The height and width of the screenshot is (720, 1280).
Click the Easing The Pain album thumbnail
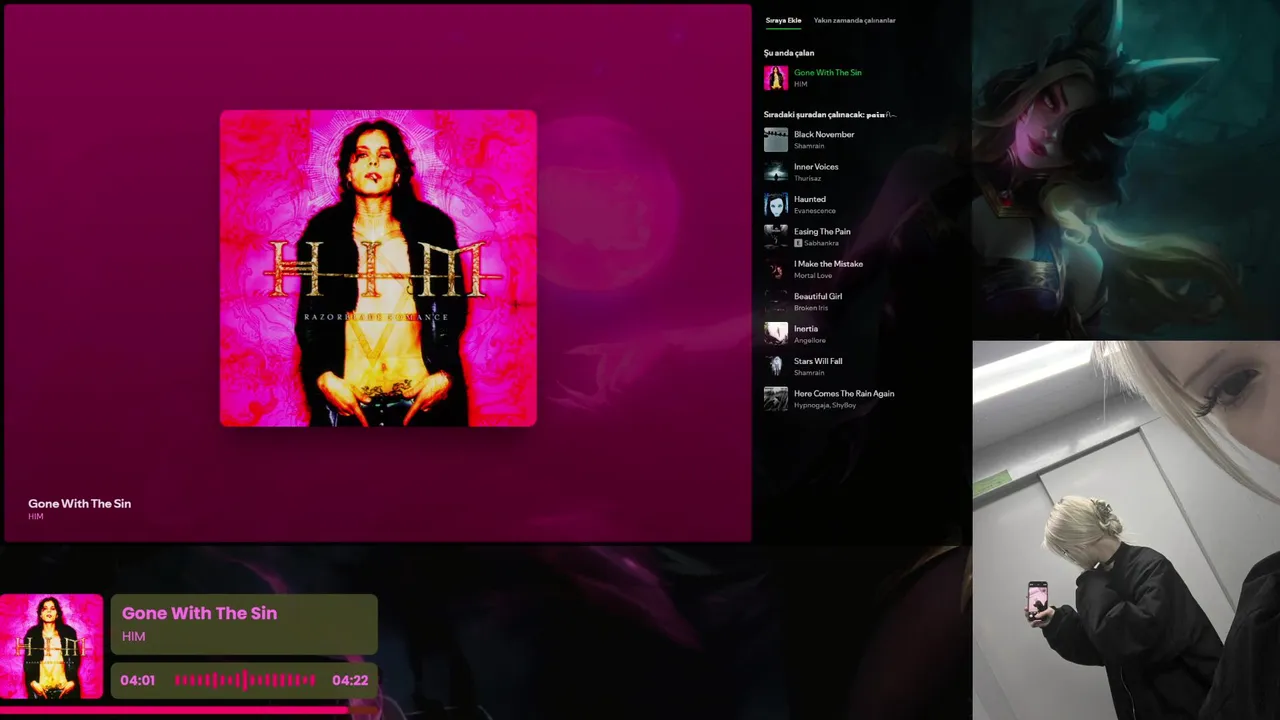[x=776, y=237]
